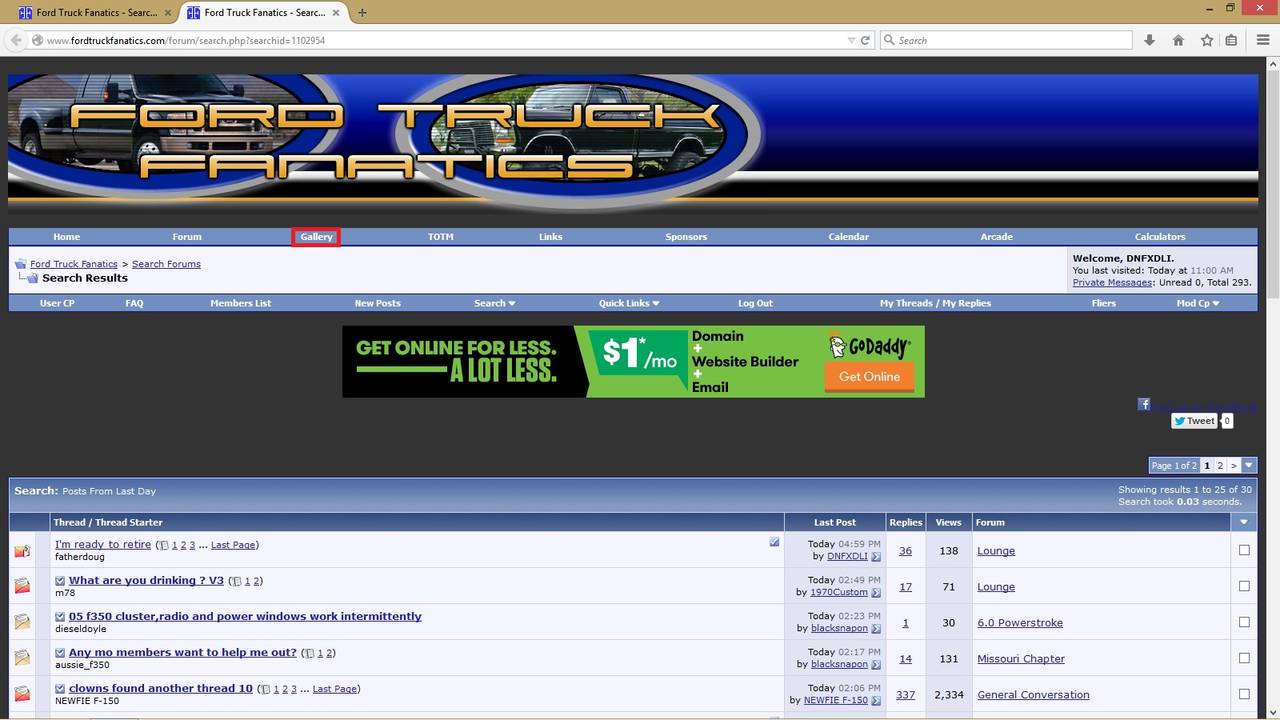Open the Members List link
The image size is (1280, 720).
(x=240, y=303)
